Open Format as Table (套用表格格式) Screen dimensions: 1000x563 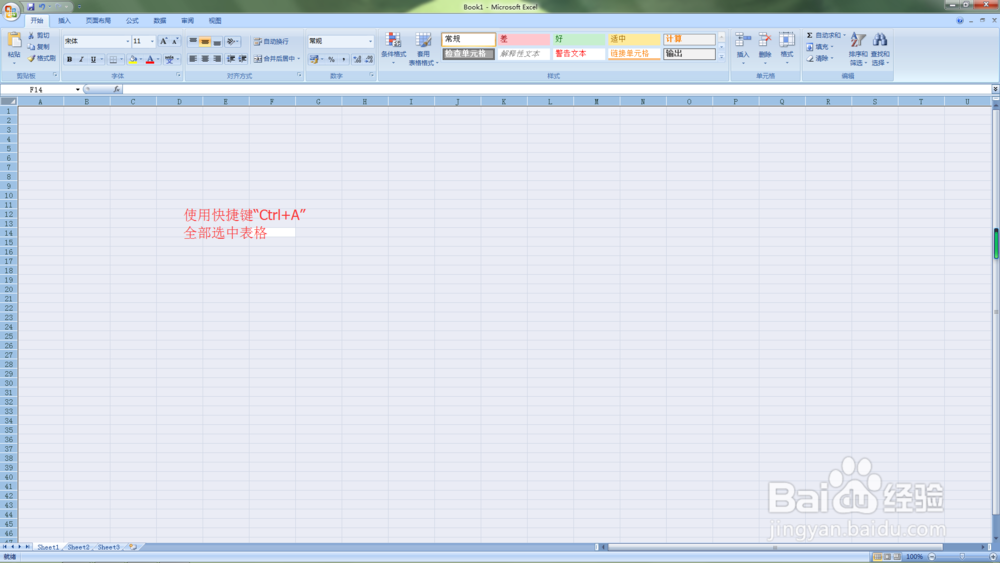click(x=423, y=48)
